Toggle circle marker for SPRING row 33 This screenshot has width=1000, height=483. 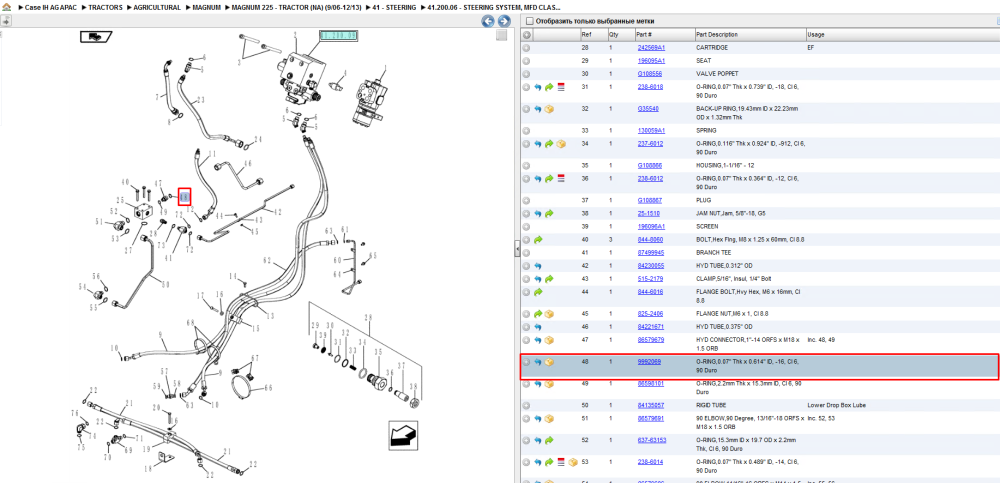click(526, 131)
